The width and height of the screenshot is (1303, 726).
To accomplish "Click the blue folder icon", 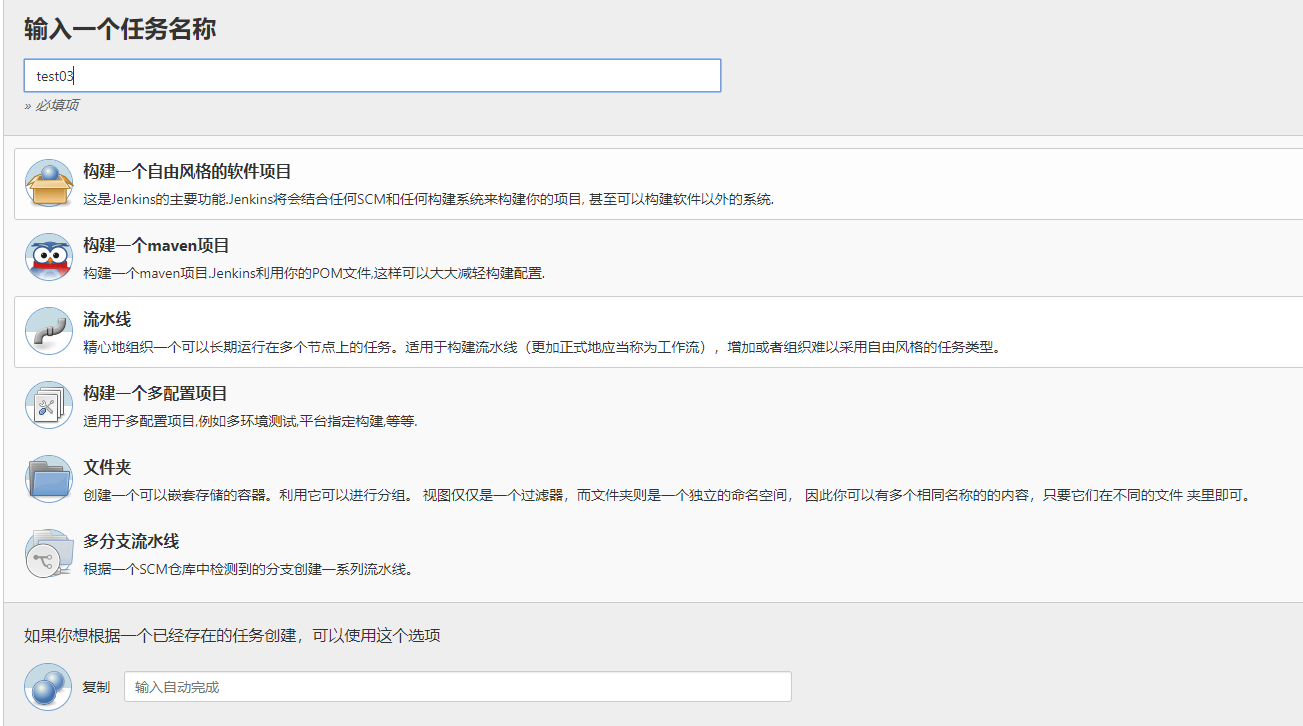I will point(48,479).
